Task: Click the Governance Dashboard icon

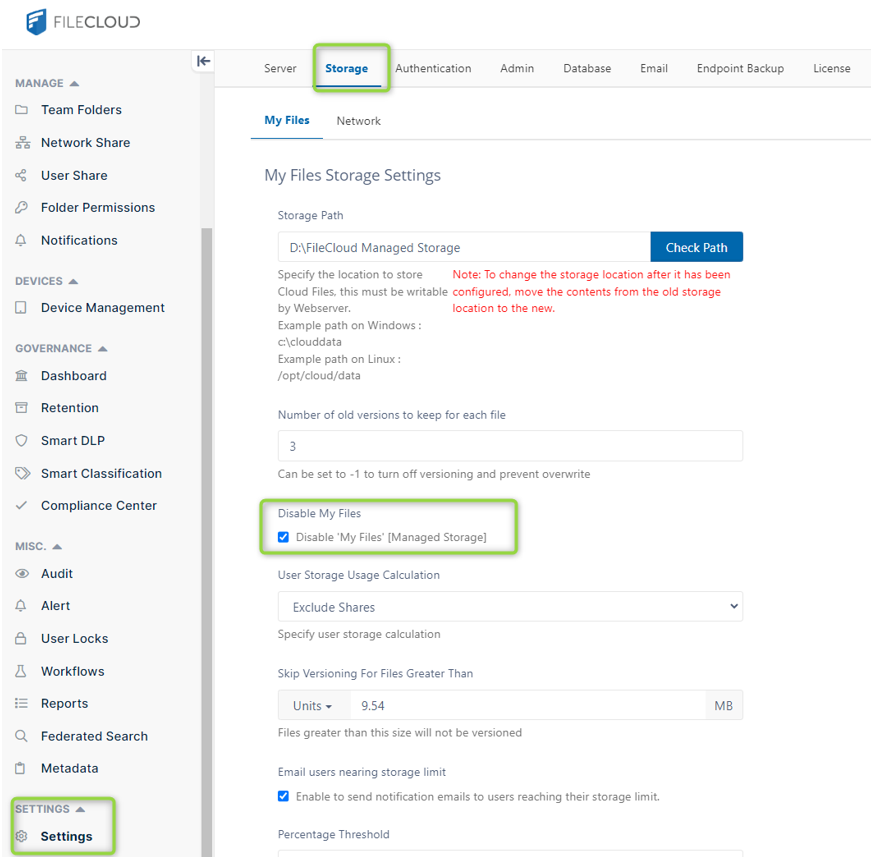Action: (x=21, y=376)
